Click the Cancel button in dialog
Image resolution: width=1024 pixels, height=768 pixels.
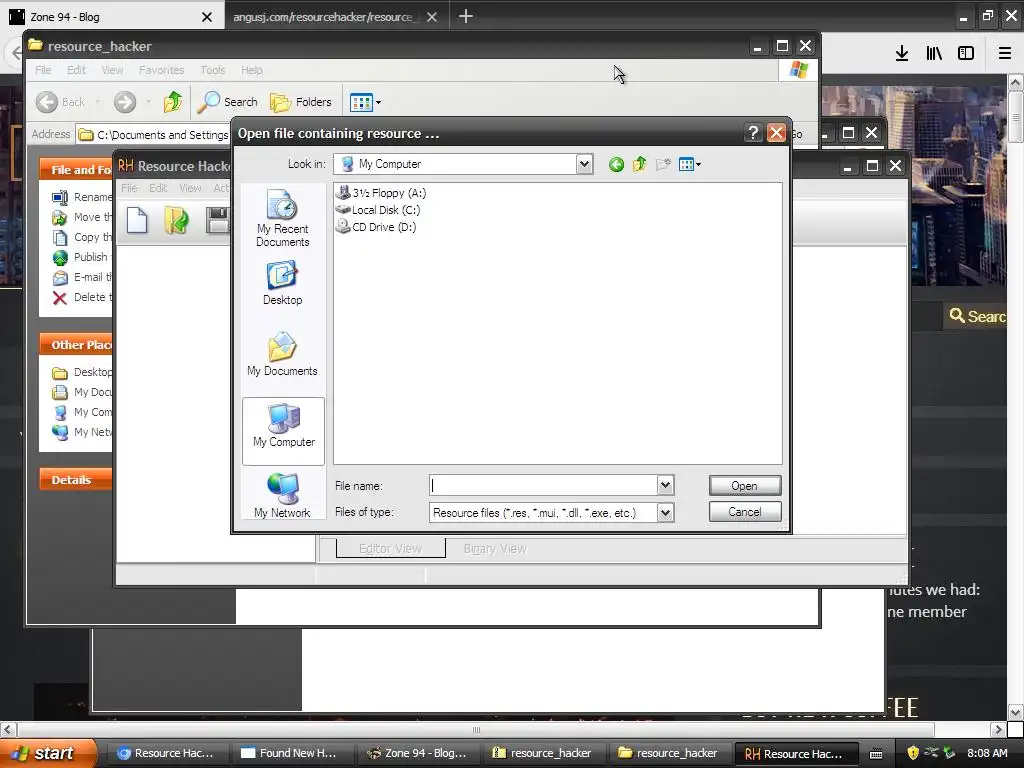pos(744,512)
